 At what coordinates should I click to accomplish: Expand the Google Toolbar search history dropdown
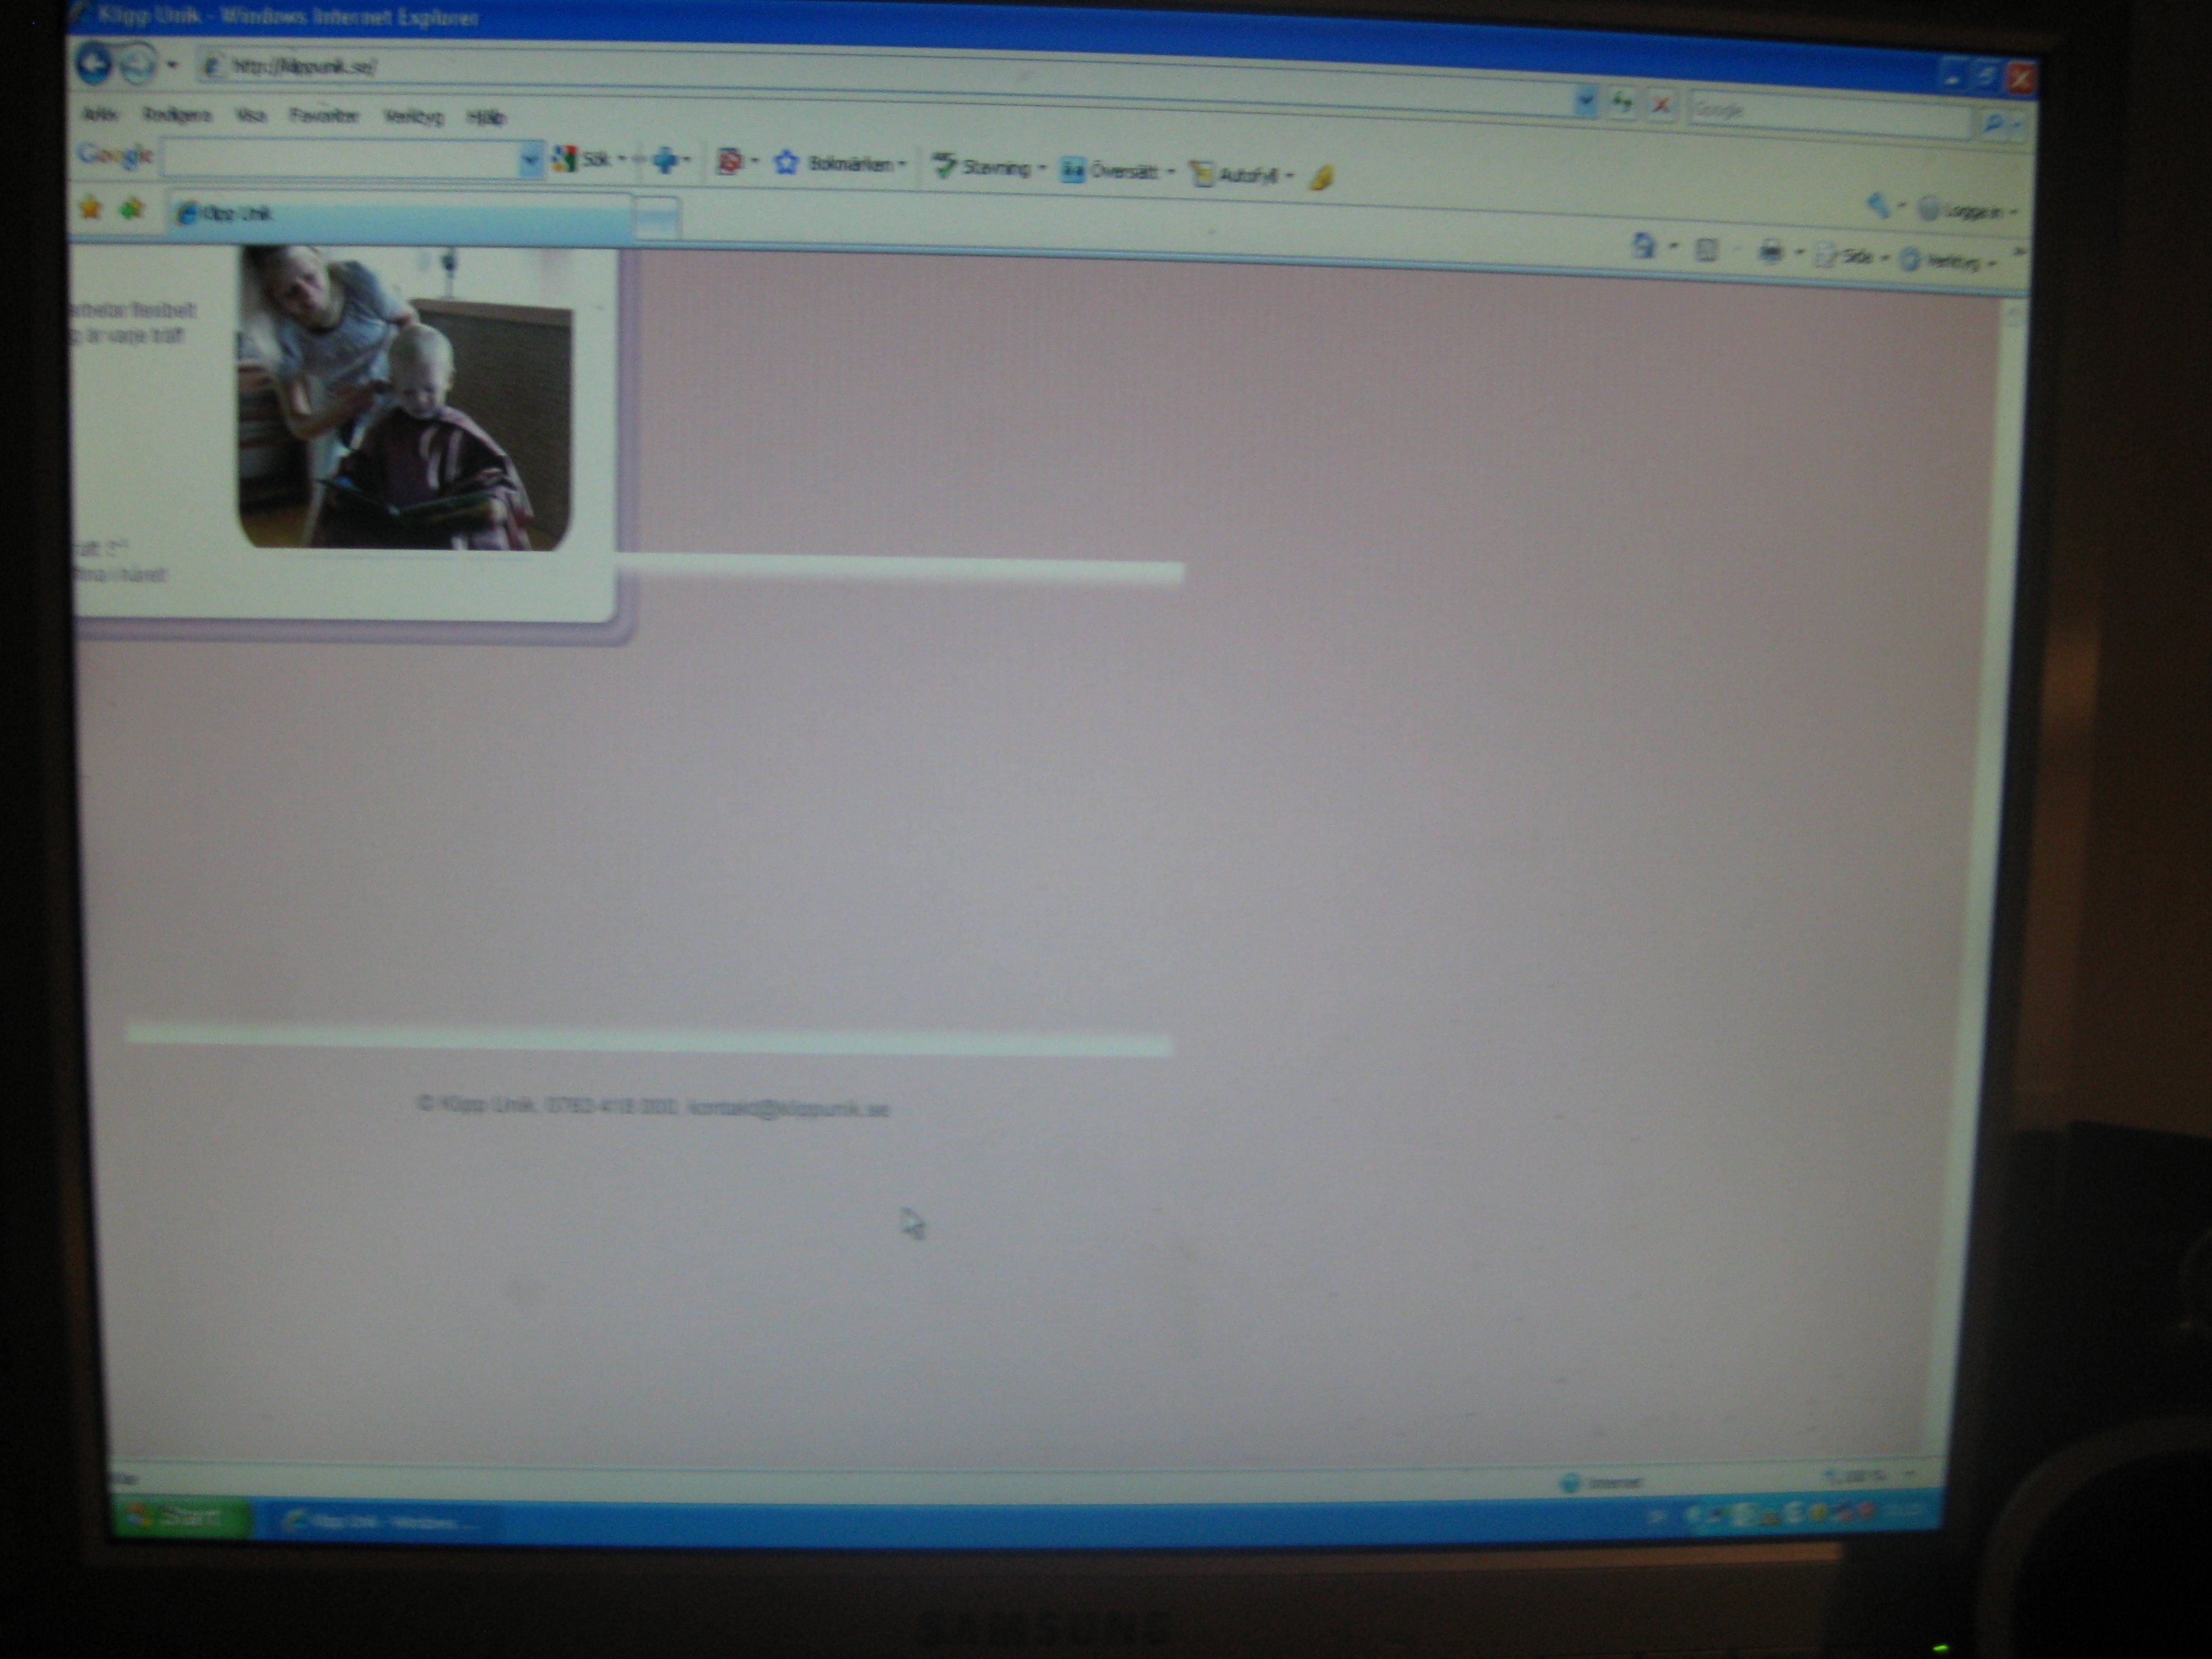point(531,160)
